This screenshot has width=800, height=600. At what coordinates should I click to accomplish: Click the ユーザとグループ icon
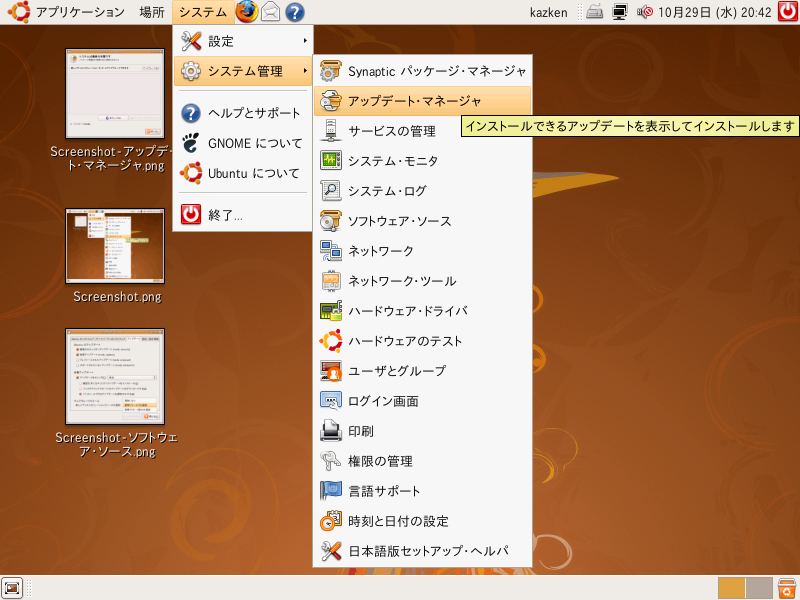coord(331,371)
